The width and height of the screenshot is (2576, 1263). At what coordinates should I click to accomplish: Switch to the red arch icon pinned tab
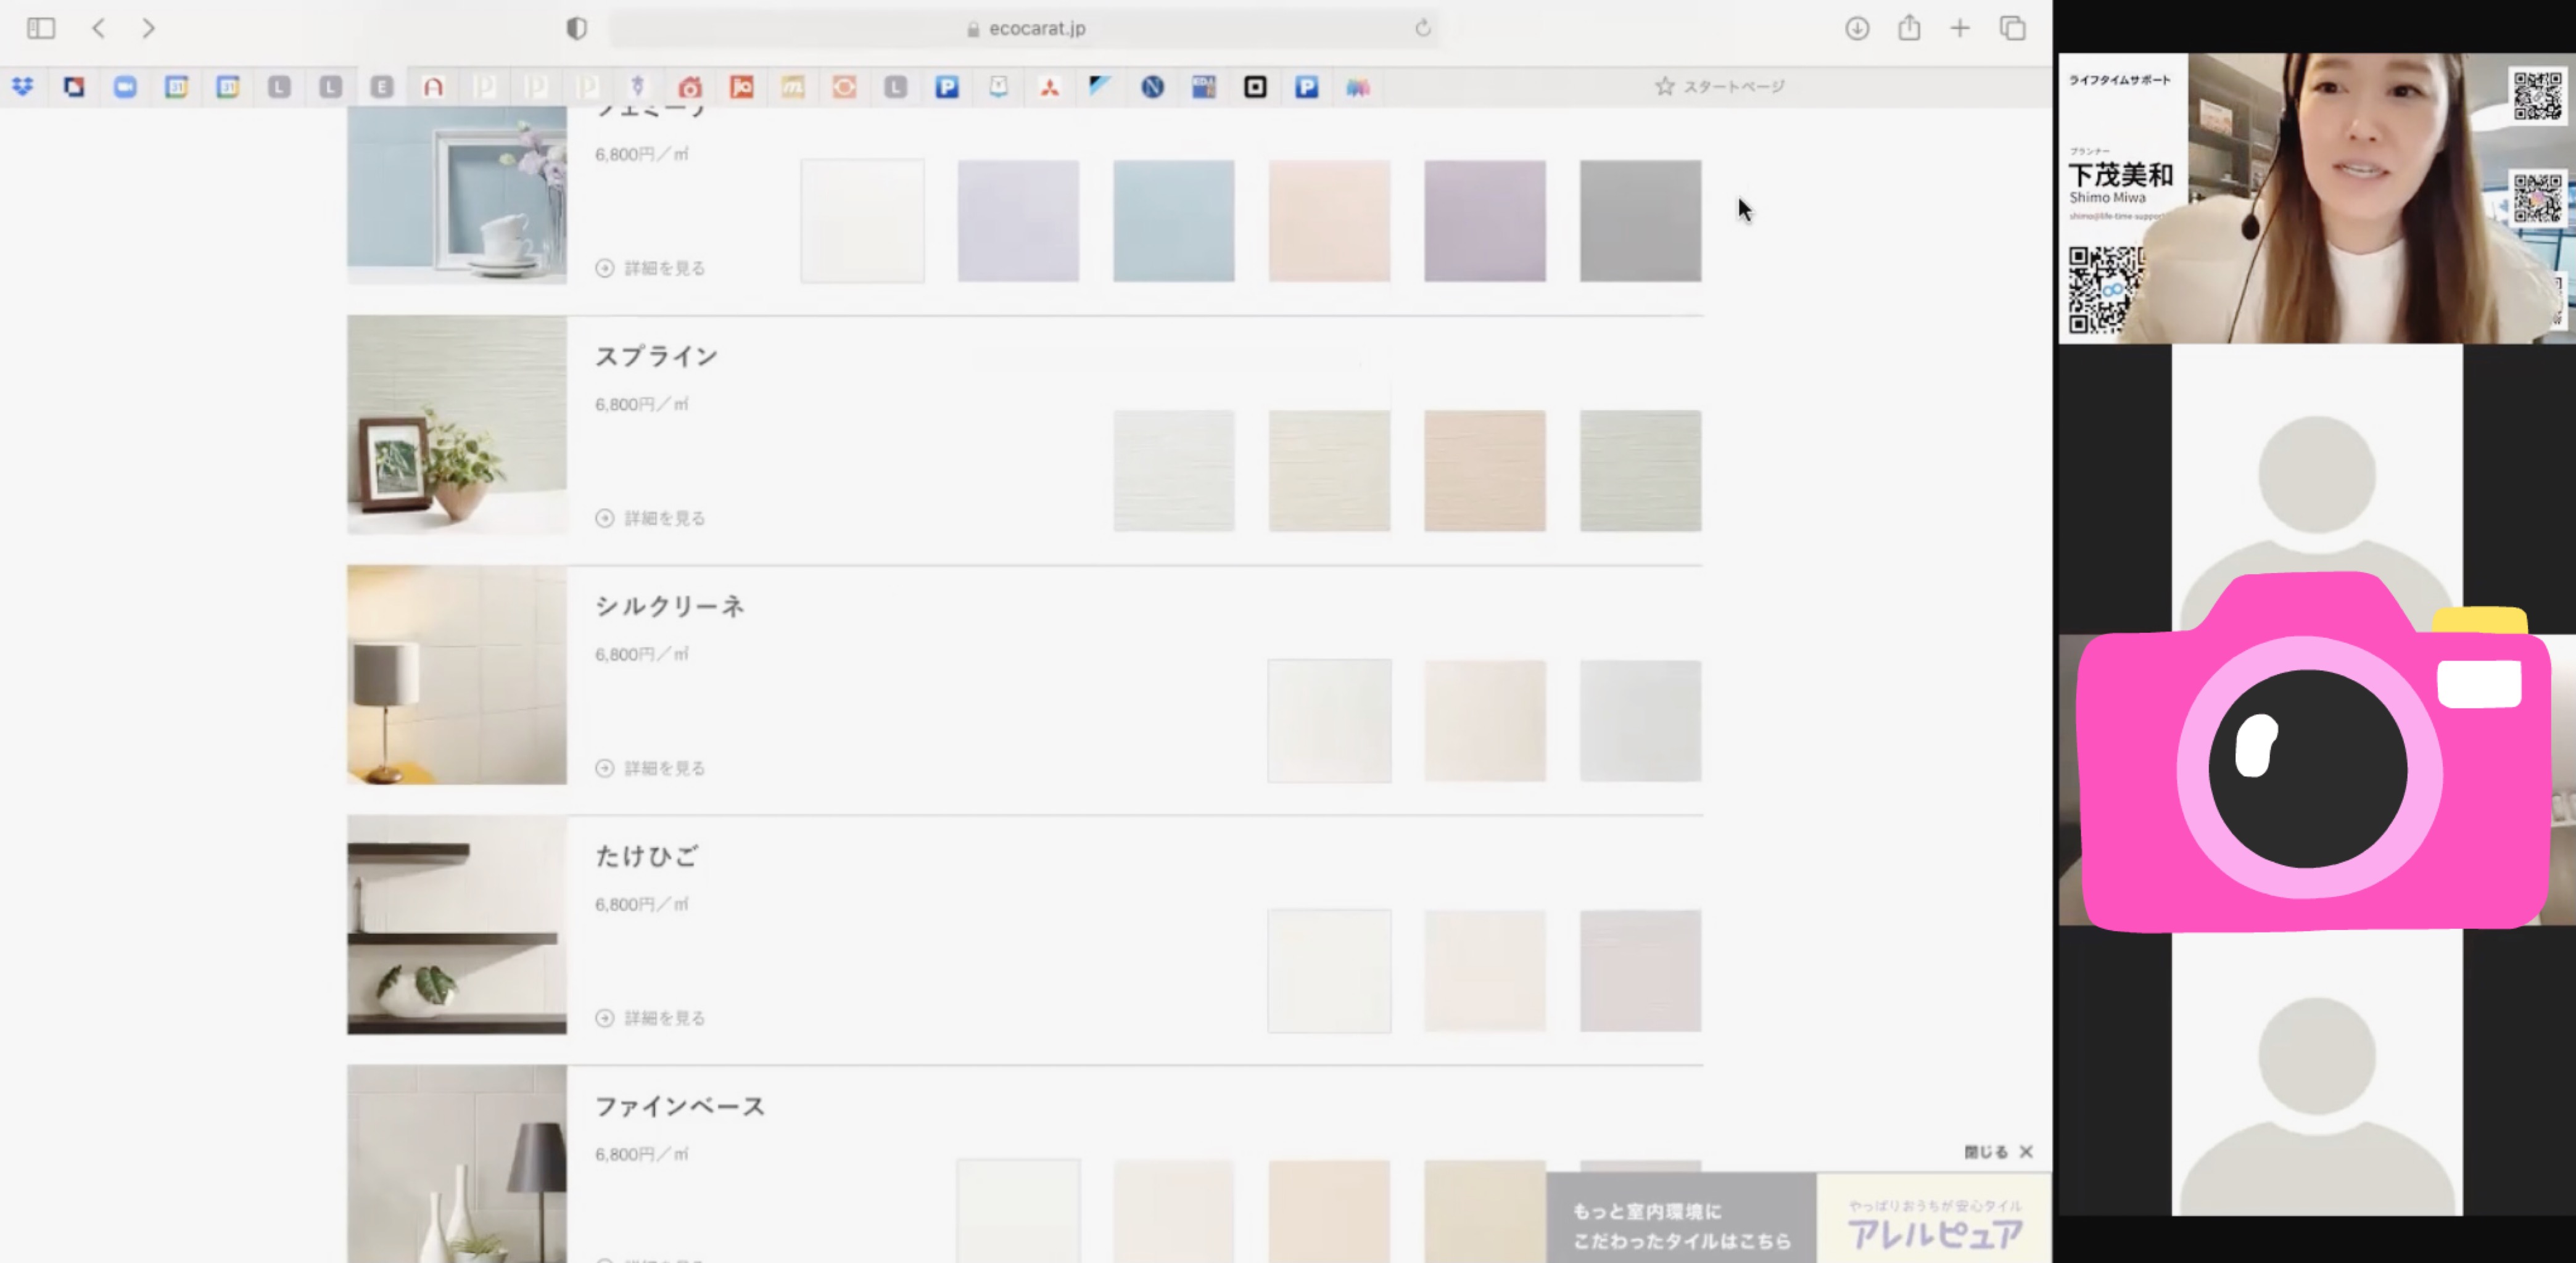click(x=433, y=87)
